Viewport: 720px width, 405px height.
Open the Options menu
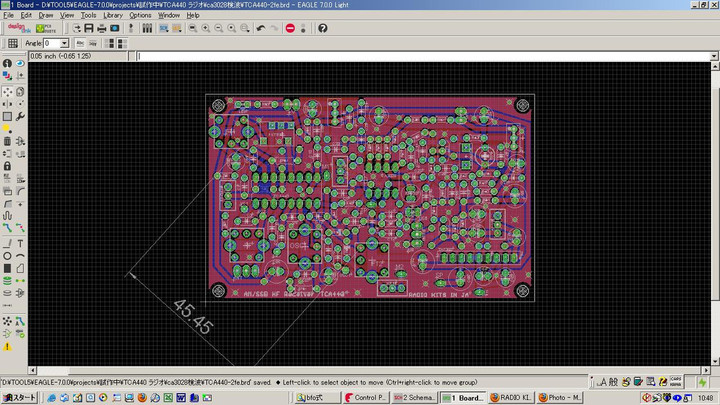[140, 16]
